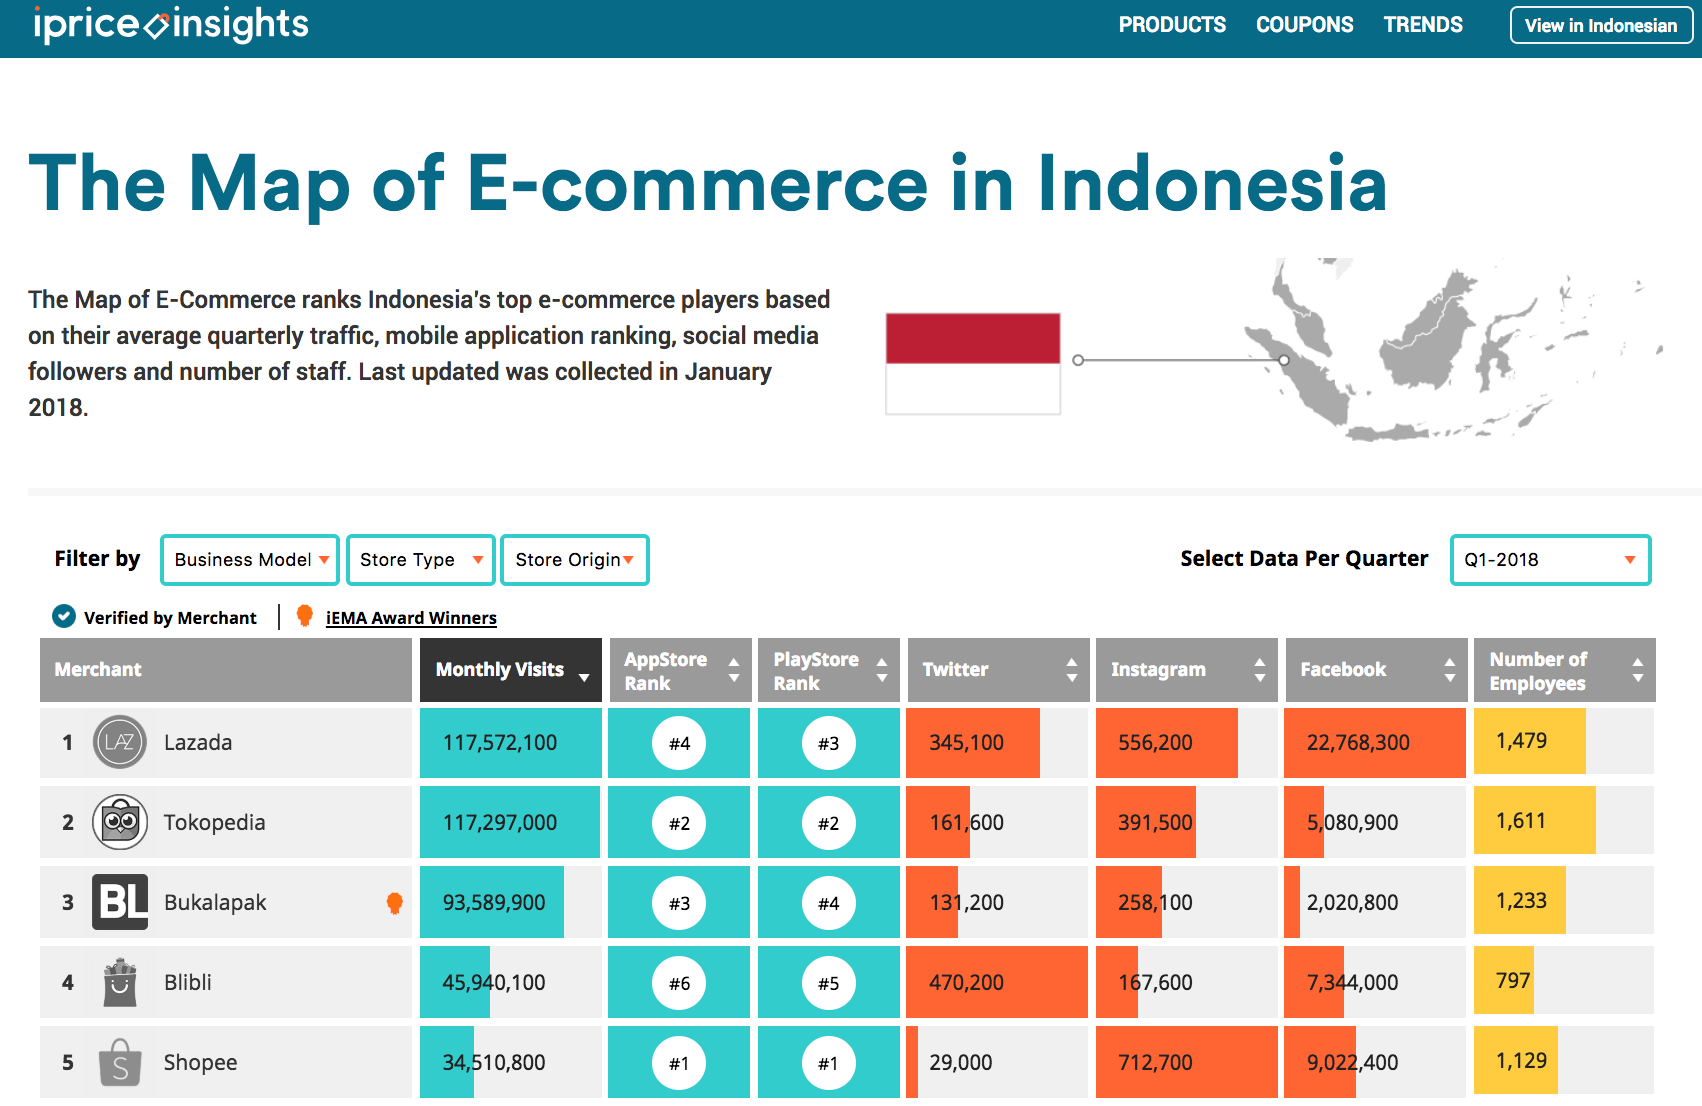Screen dimensions: 1702x1106
Task: Click Shopee's PlayStore rank #1 badge
Action: click(x=829, y=1063)
